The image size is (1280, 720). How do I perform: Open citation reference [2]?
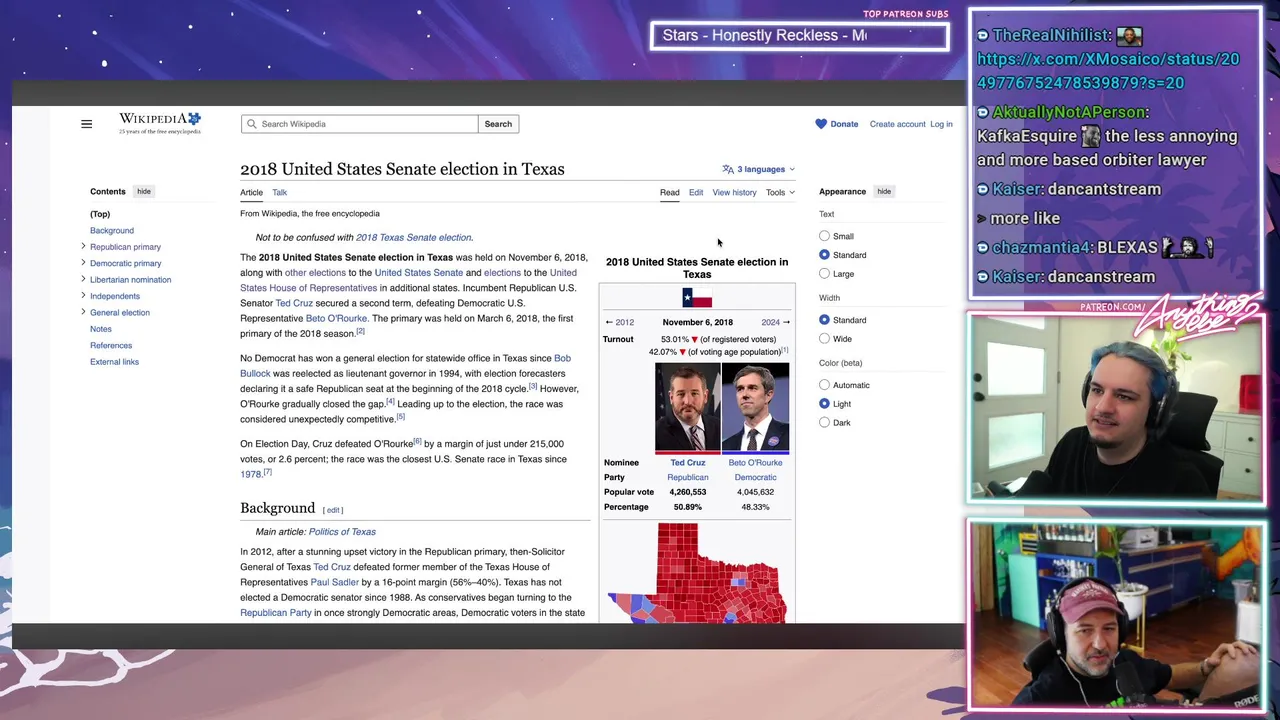point(360,331)
